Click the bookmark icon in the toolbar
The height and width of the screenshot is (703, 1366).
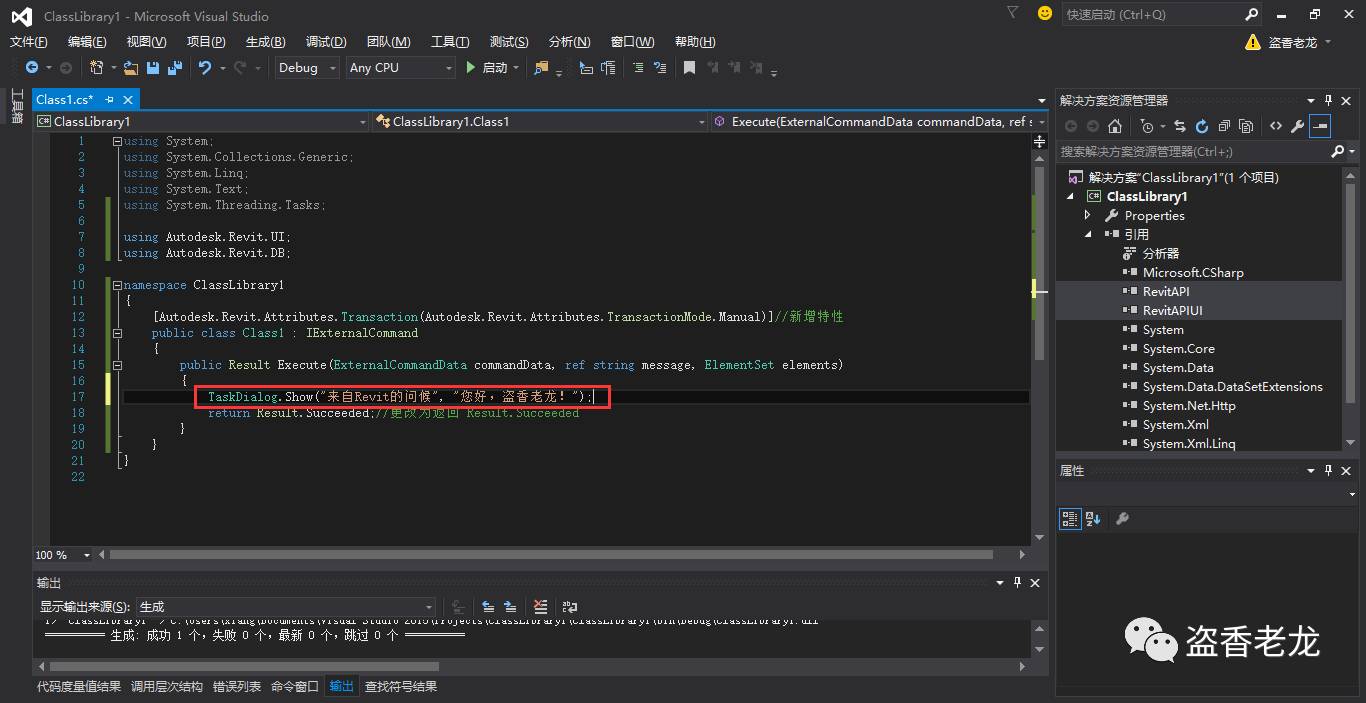[689, 68]
